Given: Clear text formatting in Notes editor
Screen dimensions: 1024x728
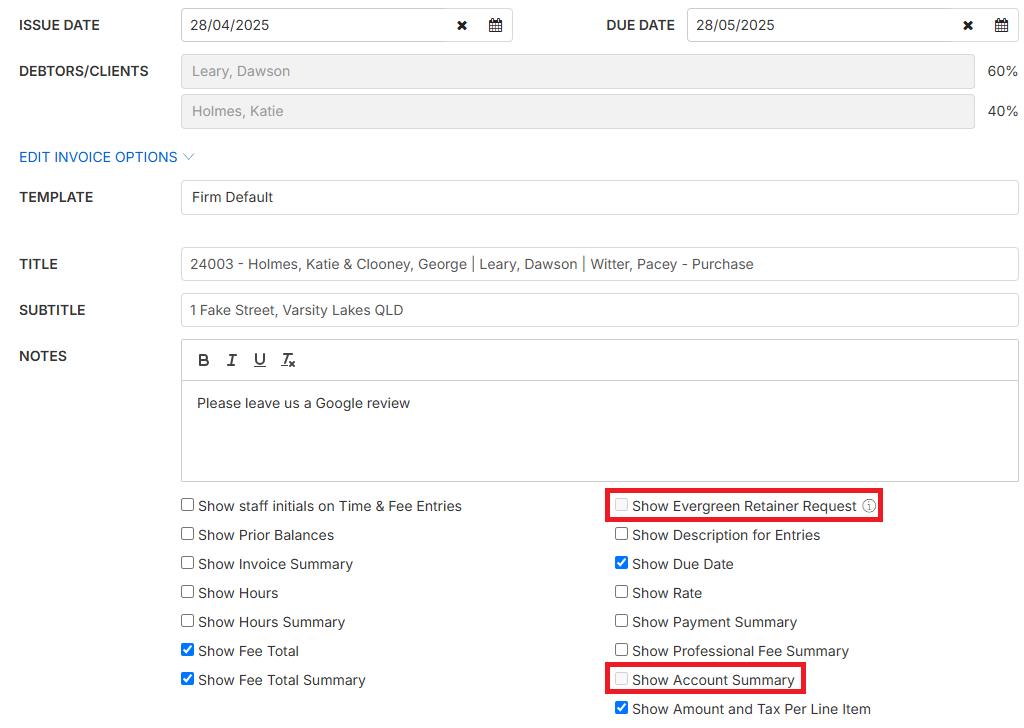Looking at the screenshot, I should (x=288, y=360).
